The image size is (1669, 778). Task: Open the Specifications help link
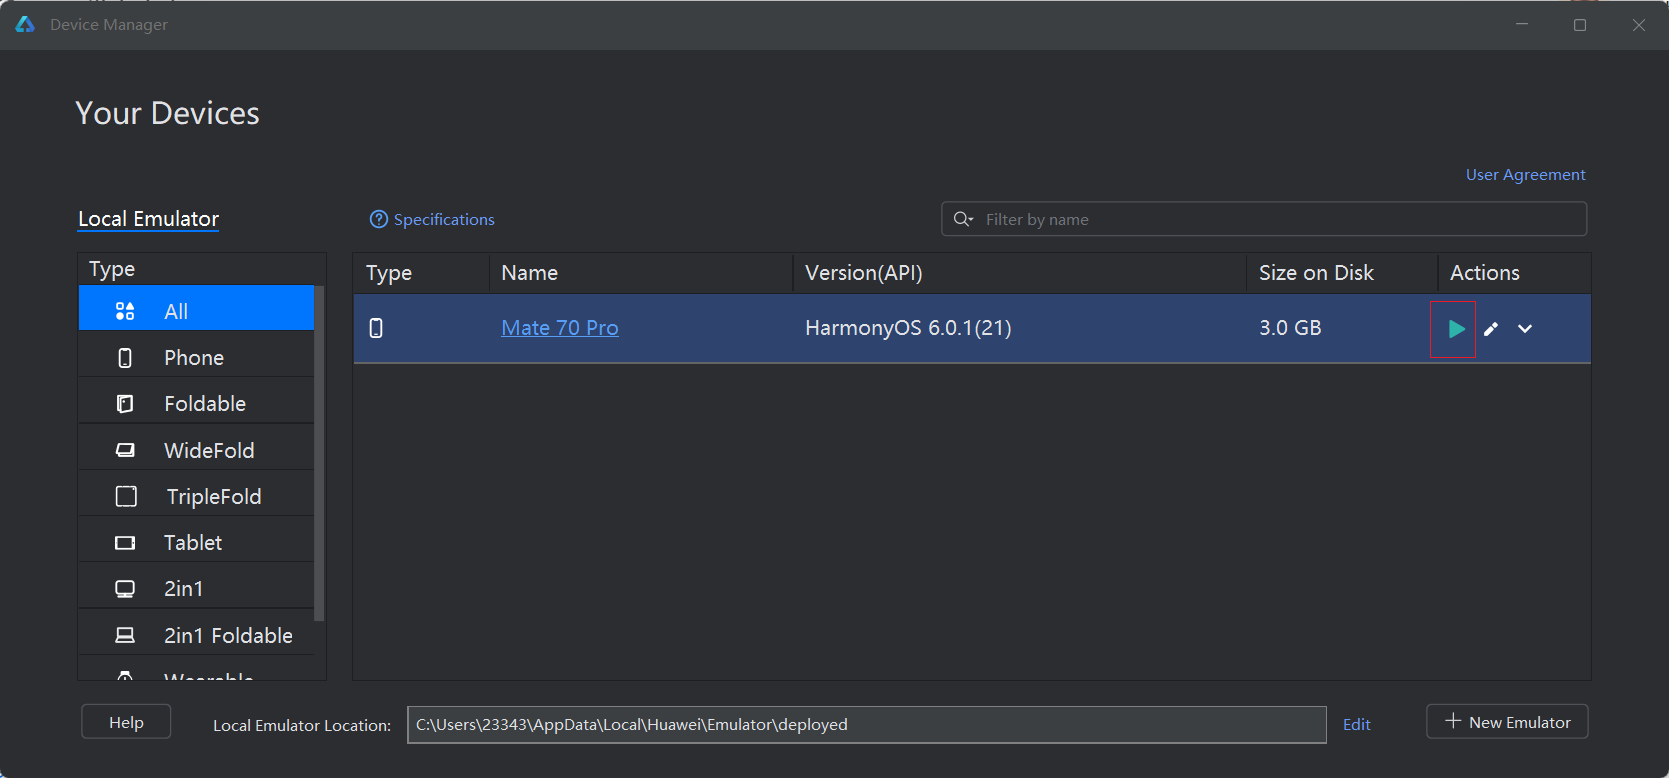(x=444, y=219)
